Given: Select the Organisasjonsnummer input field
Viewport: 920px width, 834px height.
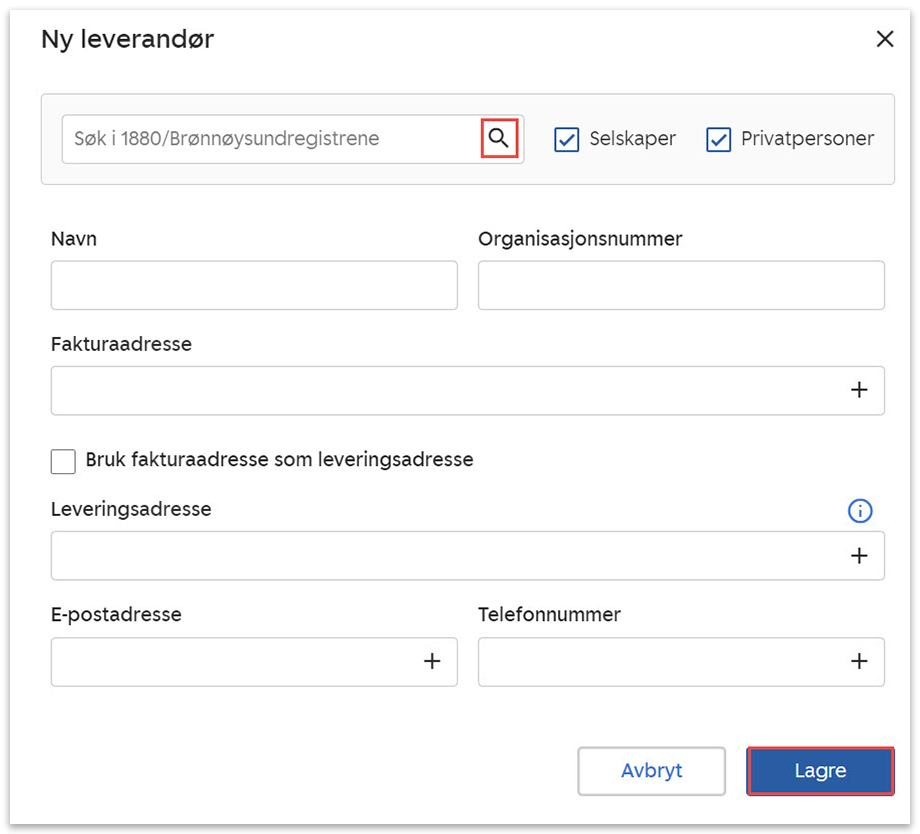Looking at the screenshot, I should tap(681, 286).
